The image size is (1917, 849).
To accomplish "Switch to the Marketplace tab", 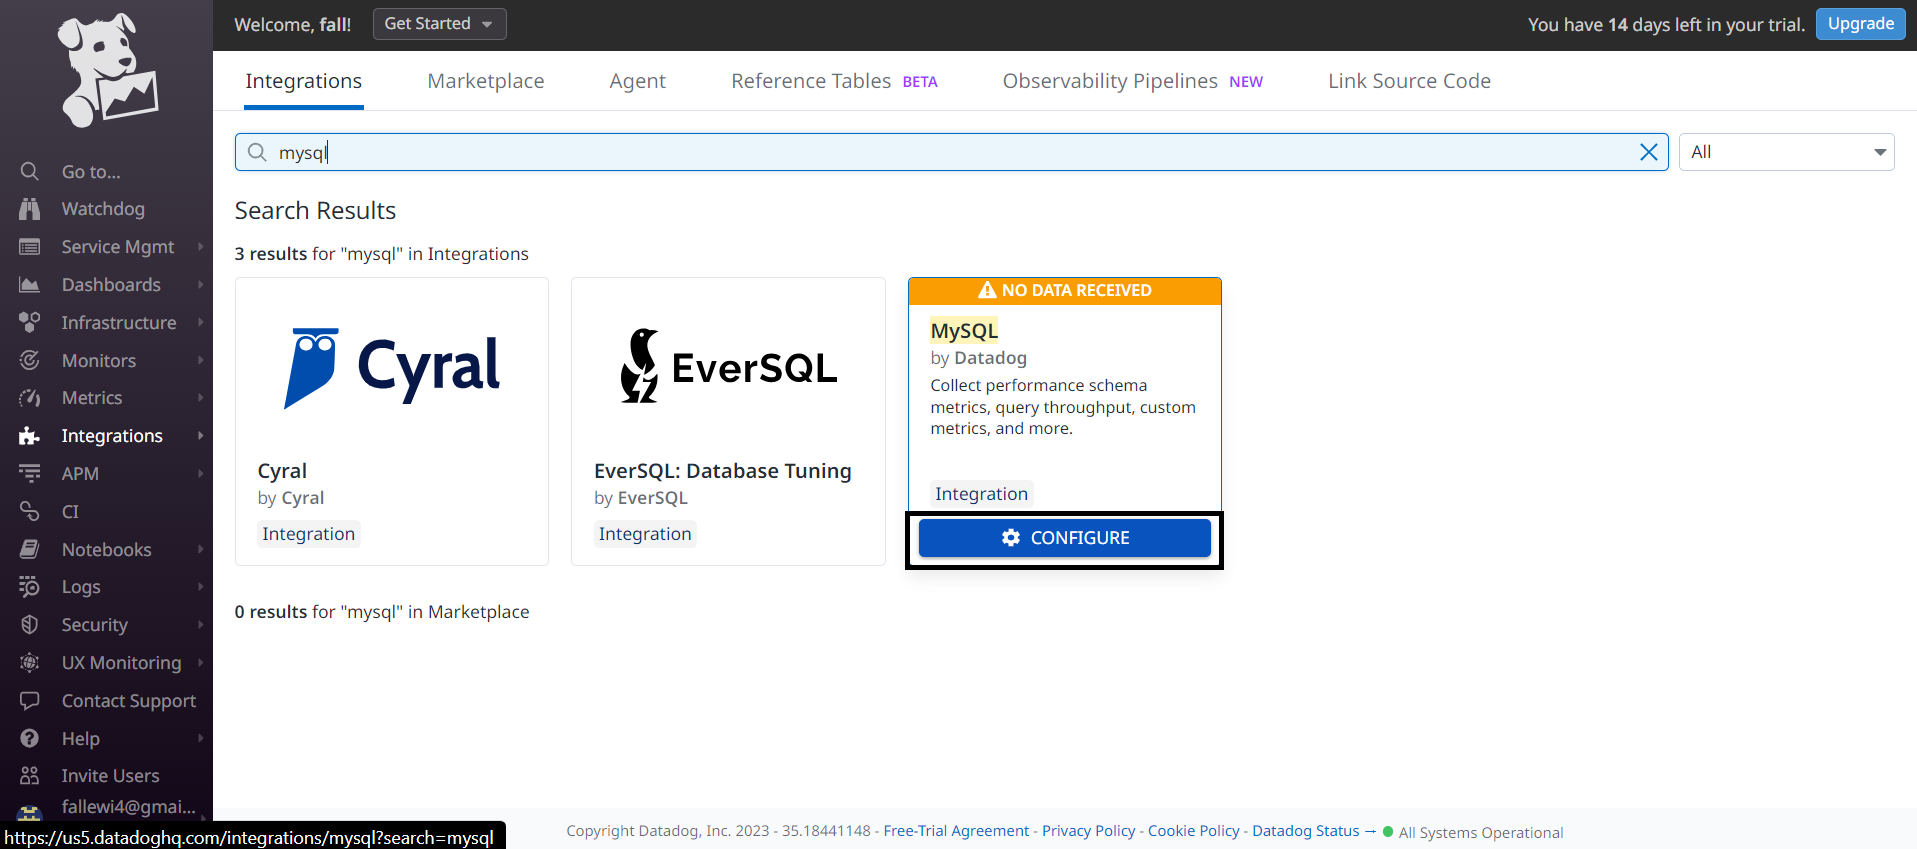I will 486,81.
